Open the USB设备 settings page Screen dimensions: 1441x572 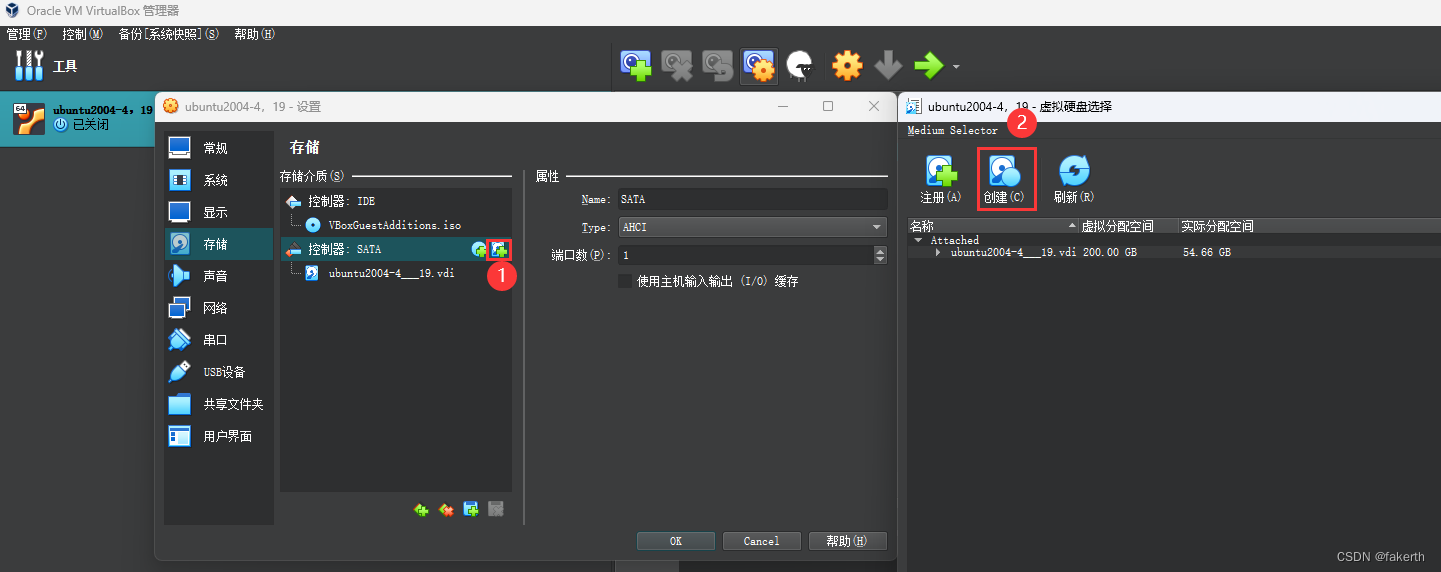(x=219, y=372)
